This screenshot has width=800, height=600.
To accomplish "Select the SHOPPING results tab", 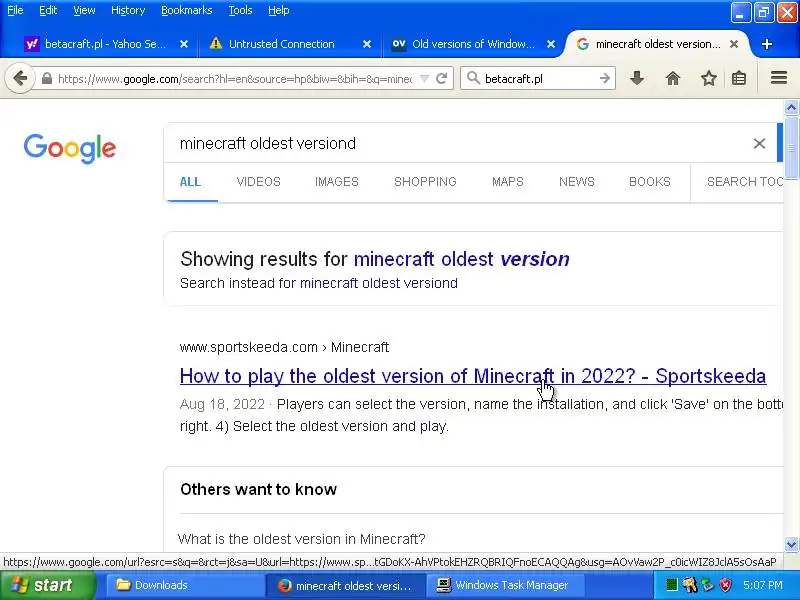I will pos(425,182).
